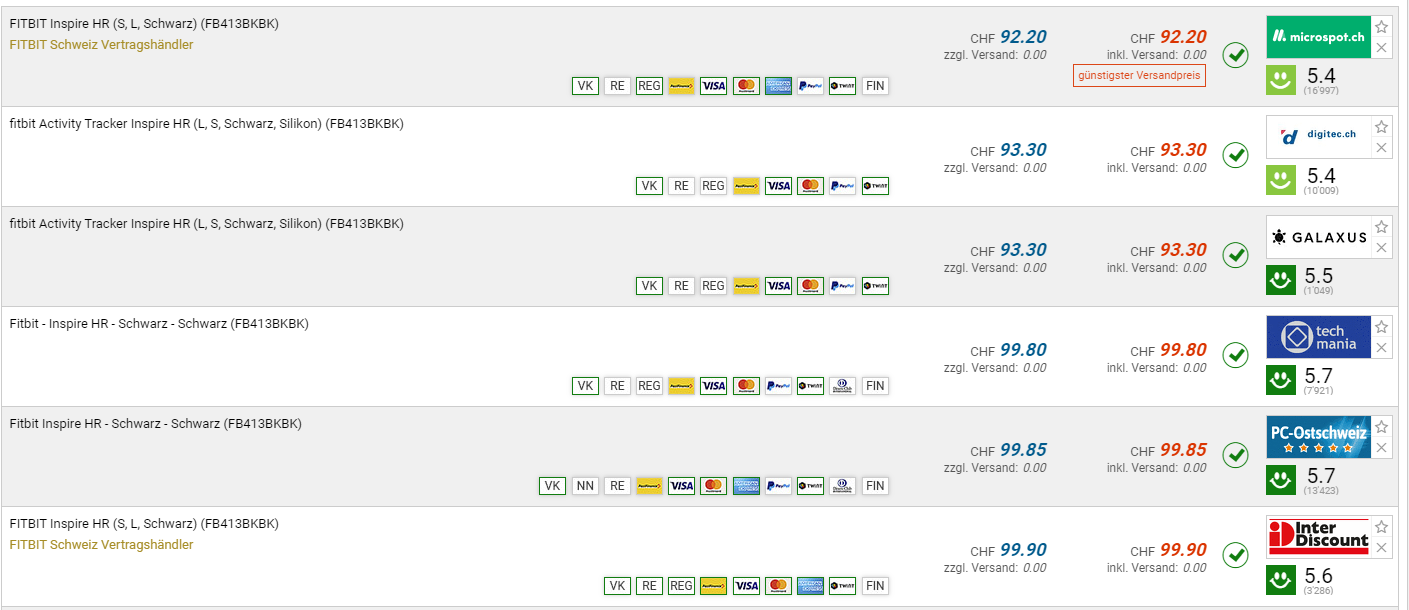Remove the digitec.ch offer with X icon

(1381, 148)
